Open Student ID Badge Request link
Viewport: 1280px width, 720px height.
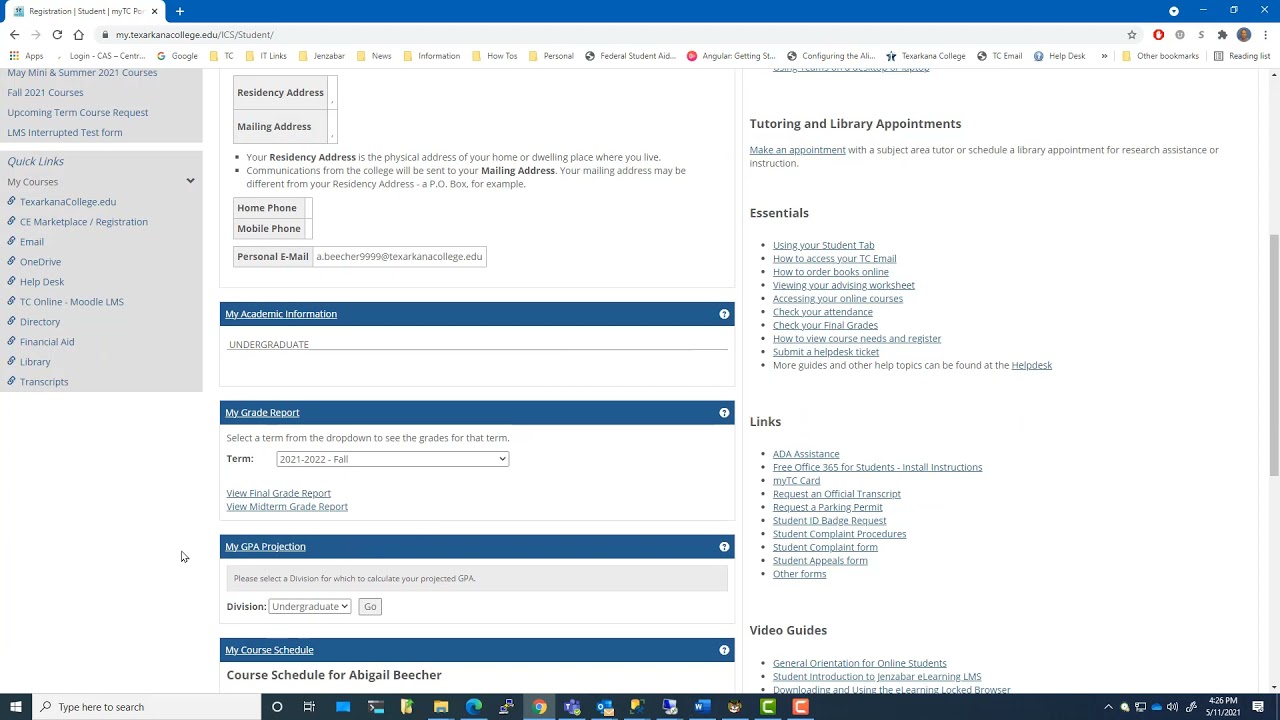(829, 521)
